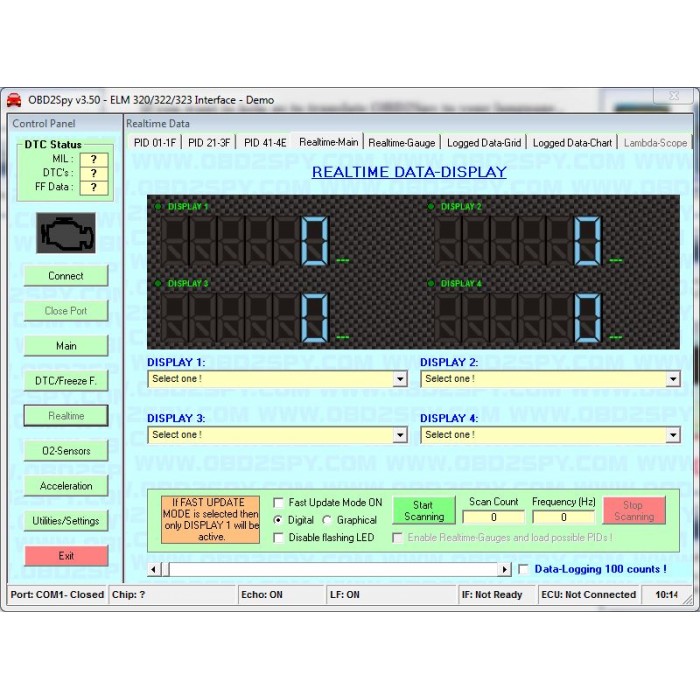Switch to the Realtime-Gauge tab
Screen dimensions: 700x700
pyautogui.click(x=401, y=143)
